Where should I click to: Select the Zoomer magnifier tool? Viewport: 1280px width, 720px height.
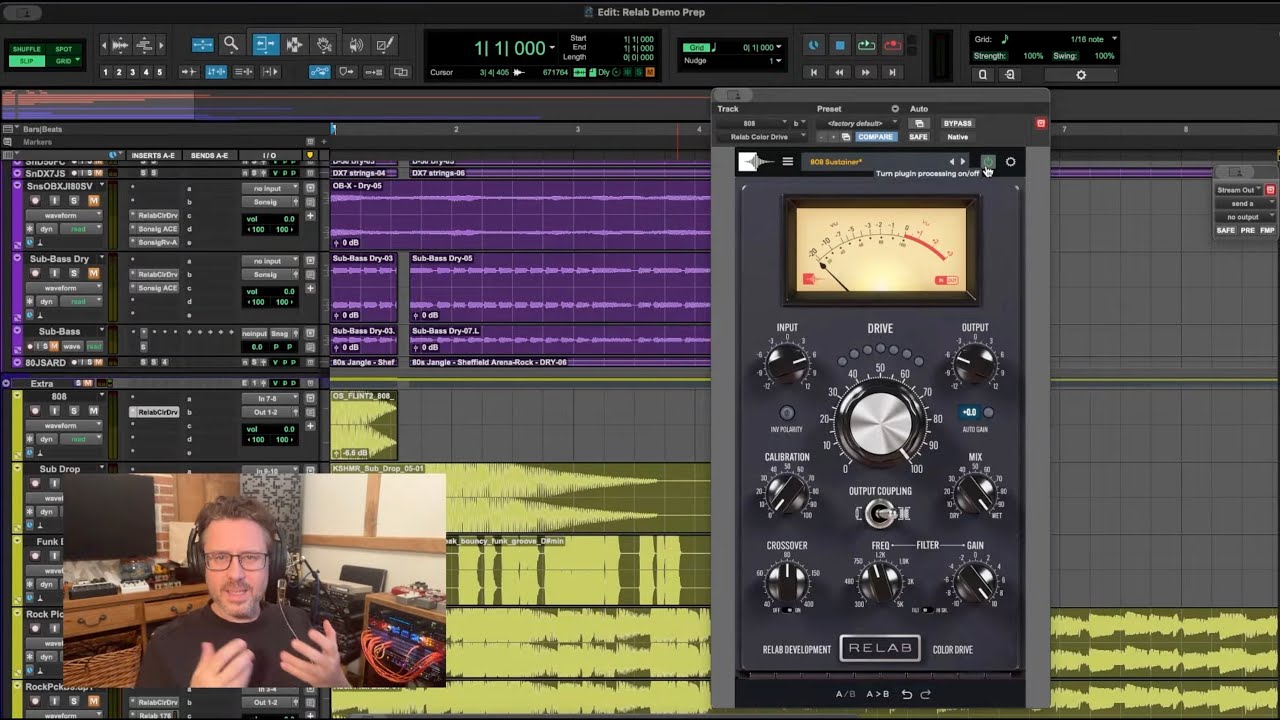231,45
